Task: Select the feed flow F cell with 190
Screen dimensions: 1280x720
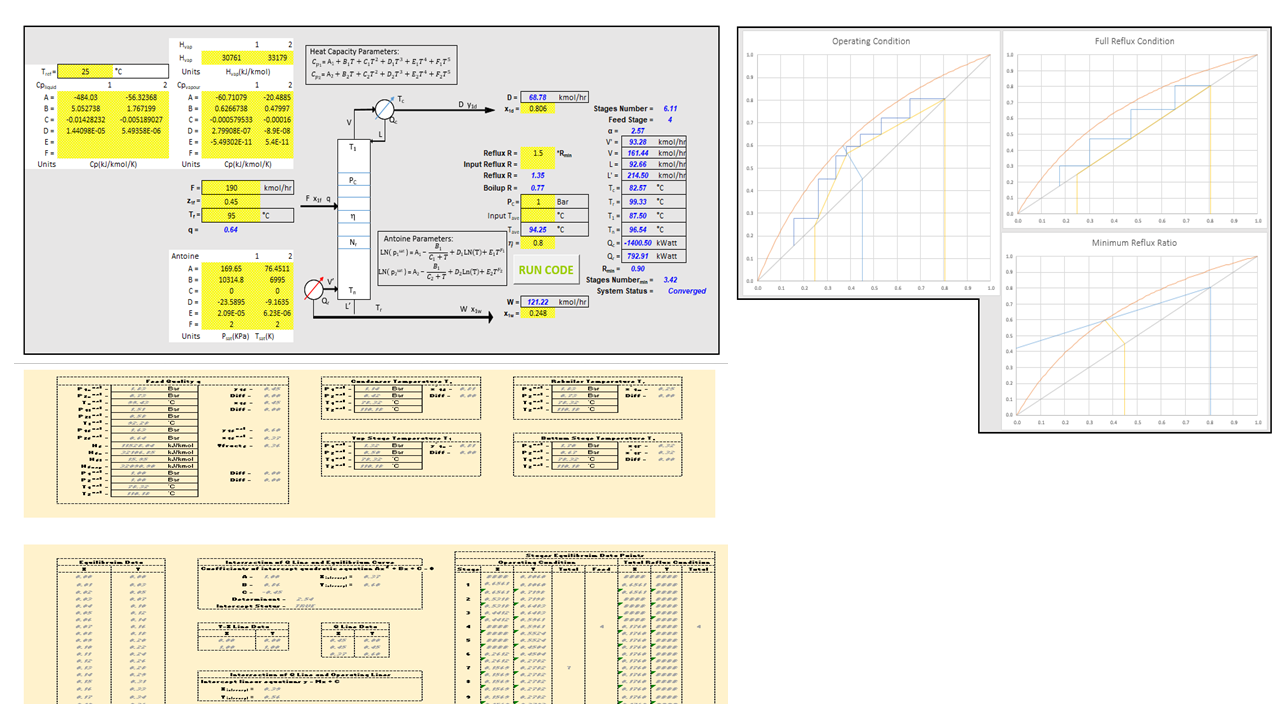Action: click(228, 187)
